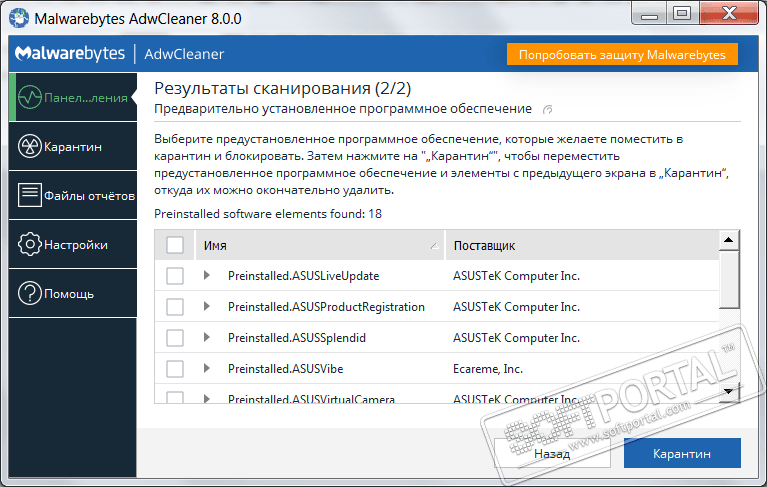The height and width of the screenshot is (487, 767).
Task: Maximize the AdwCleaner window
Action: click(x=682, y=13)
